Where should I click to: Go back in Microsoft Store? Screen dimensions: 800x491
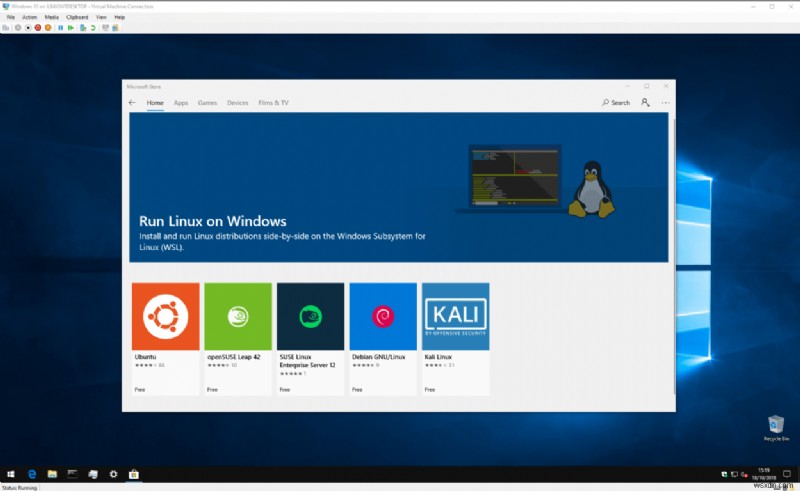pyautogui.click(x=132, y=103)
